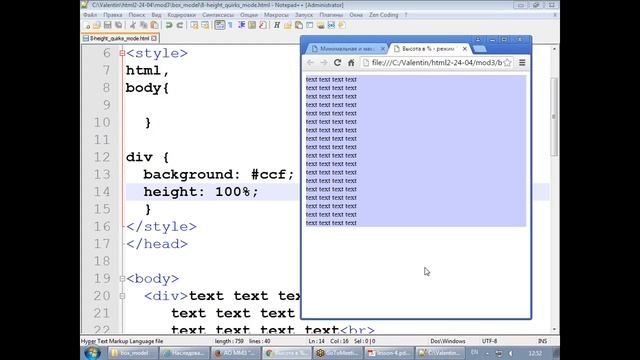
Task: Bookmark the page with the star icon
Action: point(507,63)
